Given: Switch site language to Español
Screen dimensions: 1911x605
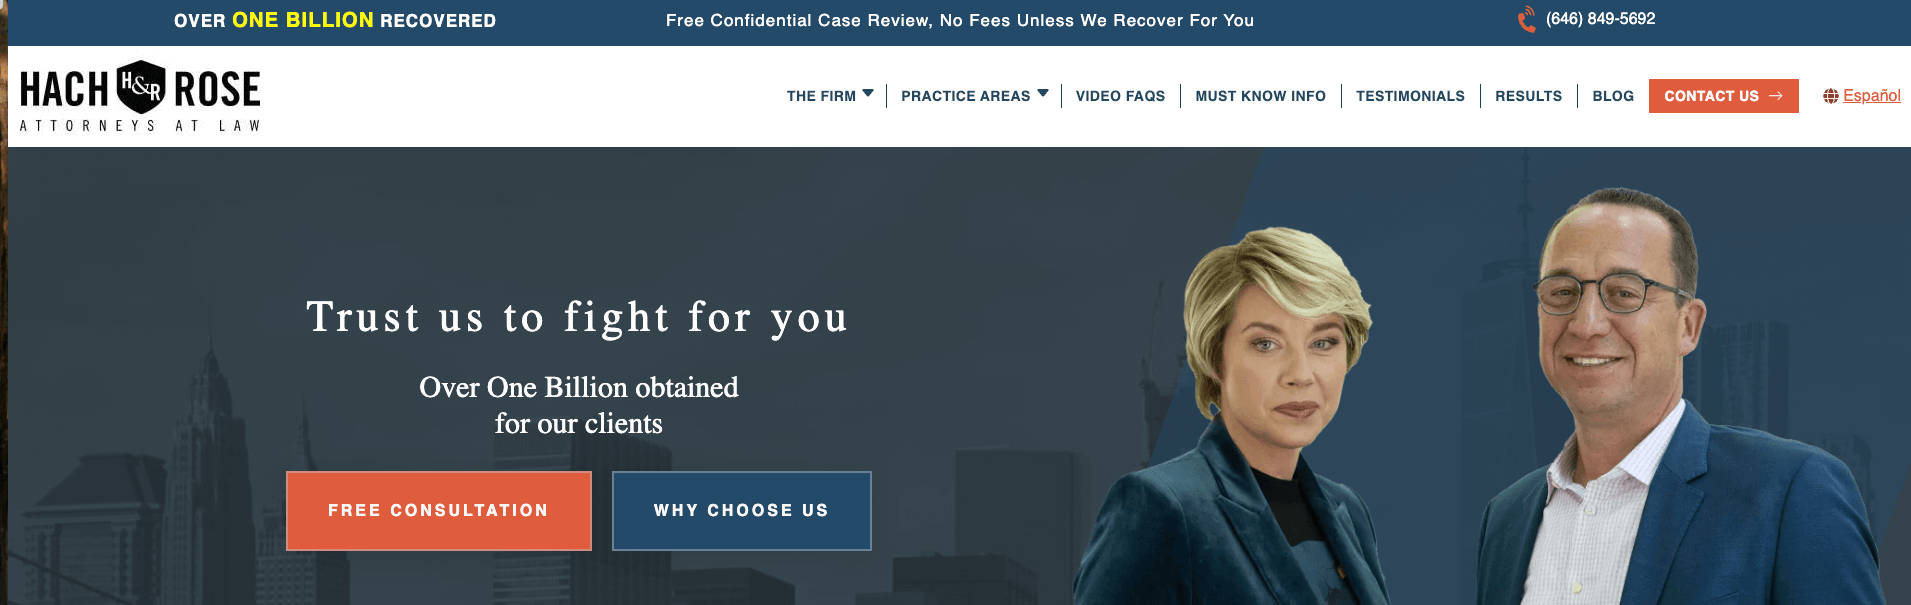Looking at the screenshot, I should (1872, 96).
